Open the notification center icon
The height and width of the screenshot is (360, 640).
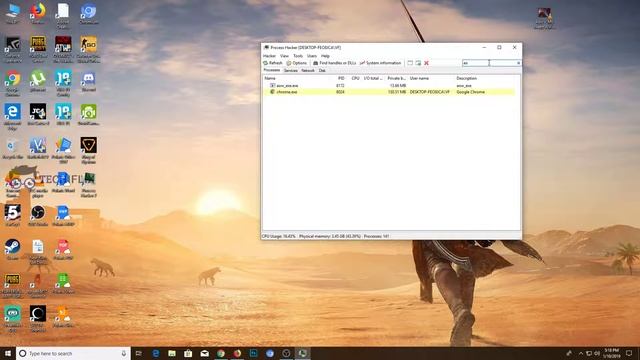[629, 353]
